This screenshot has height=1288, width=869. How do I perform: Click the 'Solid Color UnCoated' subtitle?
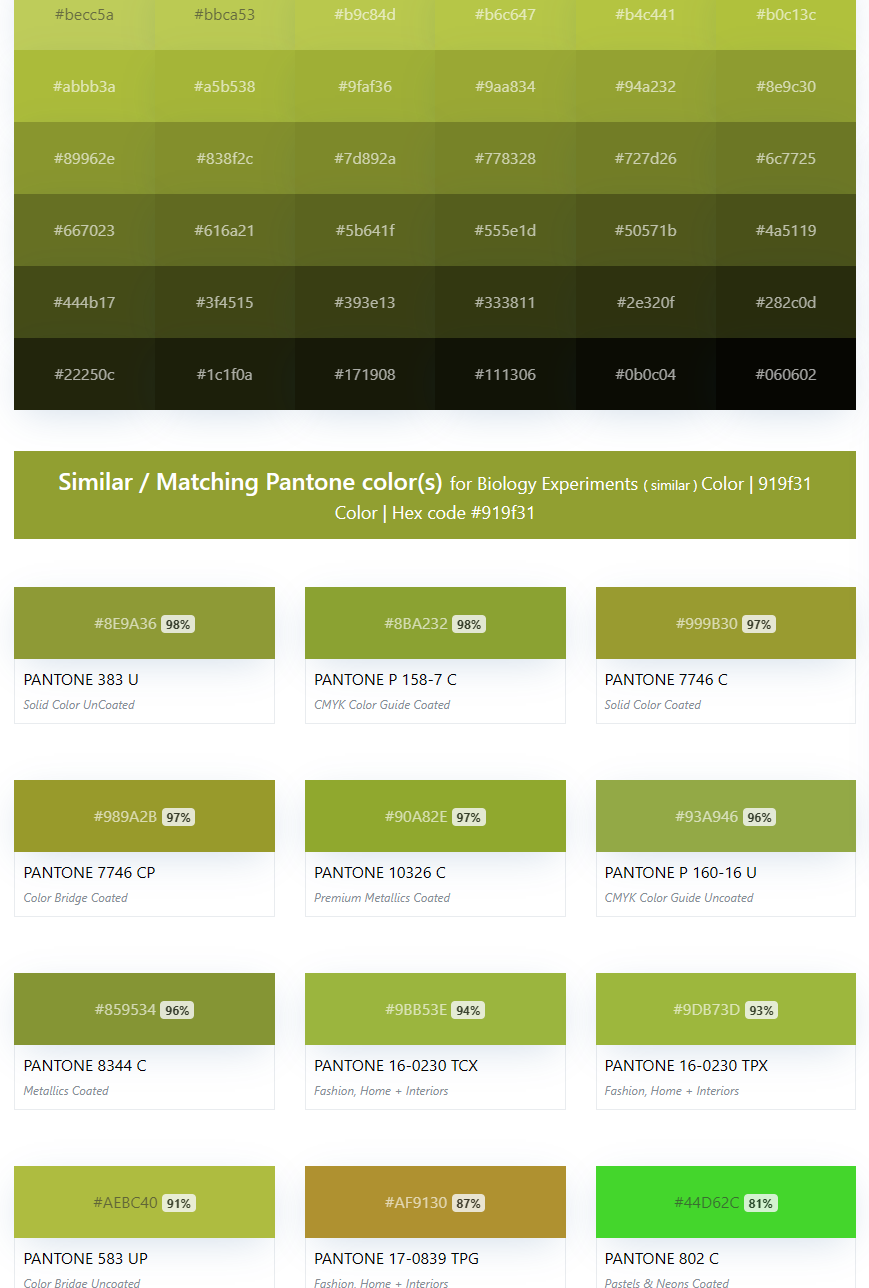[79, 705]
